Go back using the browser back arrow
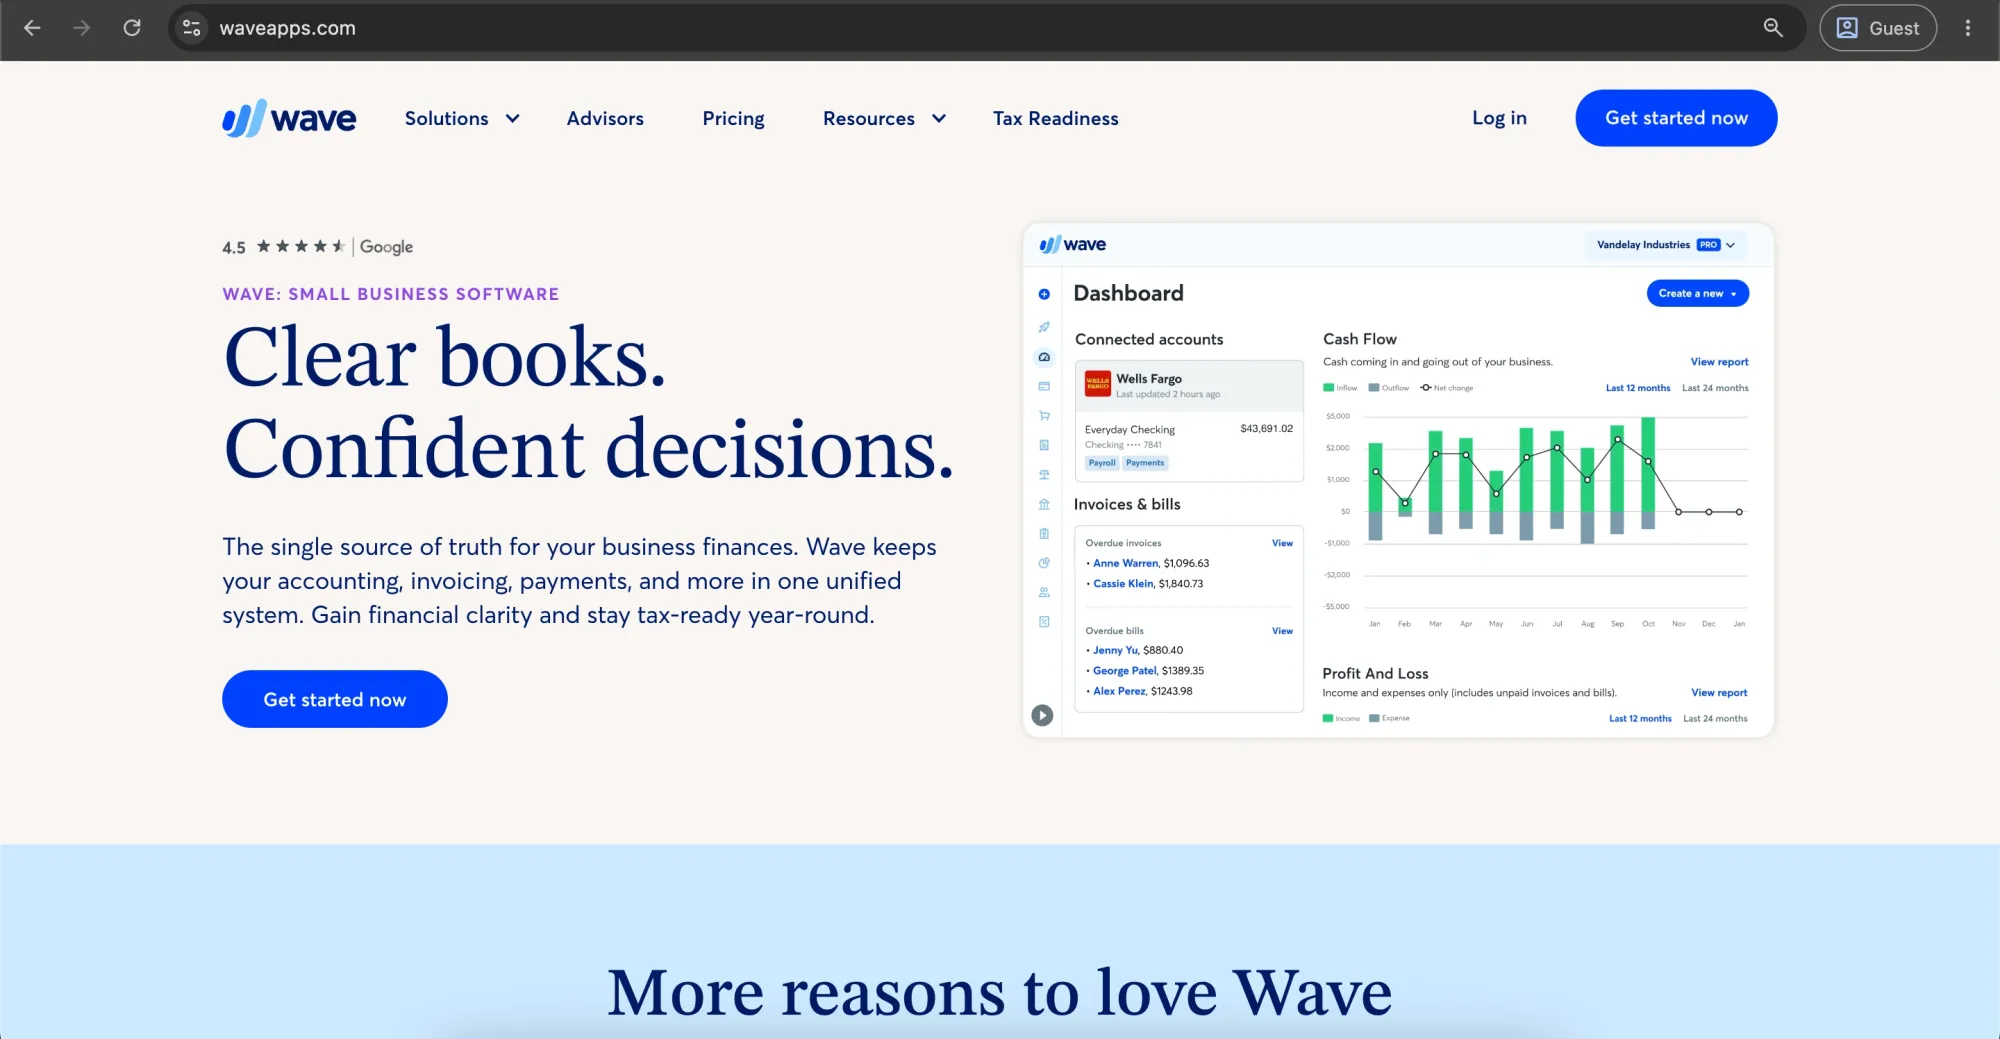Image resolution: width=2000 pixels, height=1039 pixels. tap(32, 28)
